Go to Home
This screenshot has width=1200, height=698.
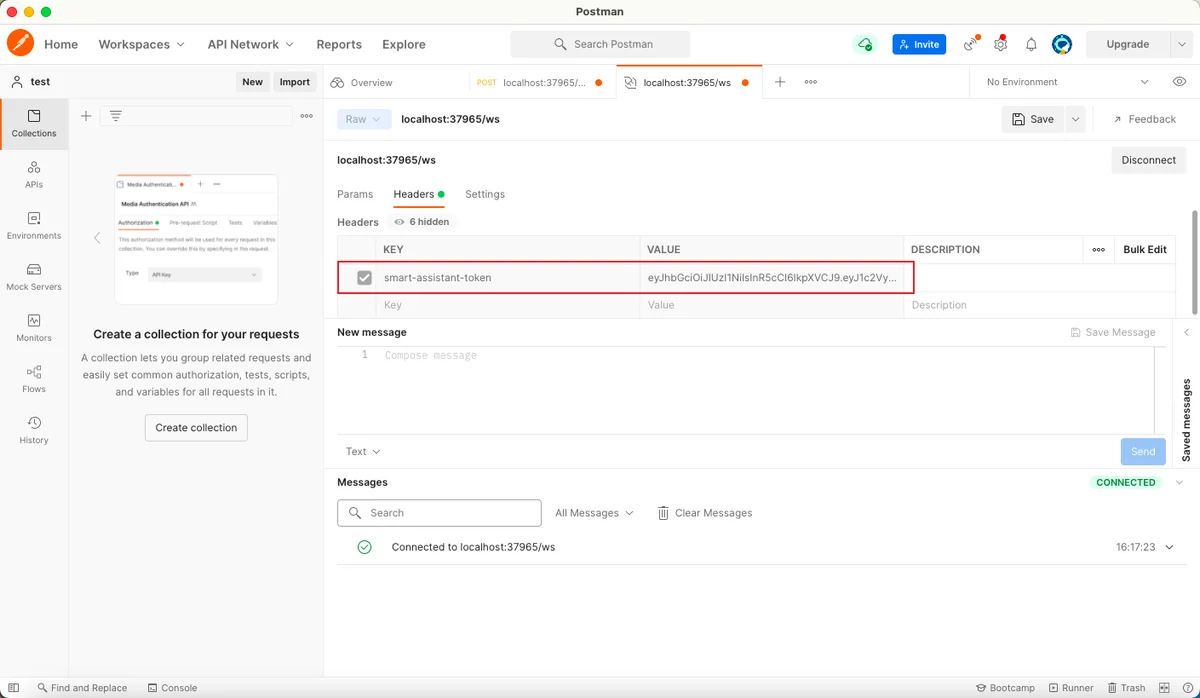[61, 44]
